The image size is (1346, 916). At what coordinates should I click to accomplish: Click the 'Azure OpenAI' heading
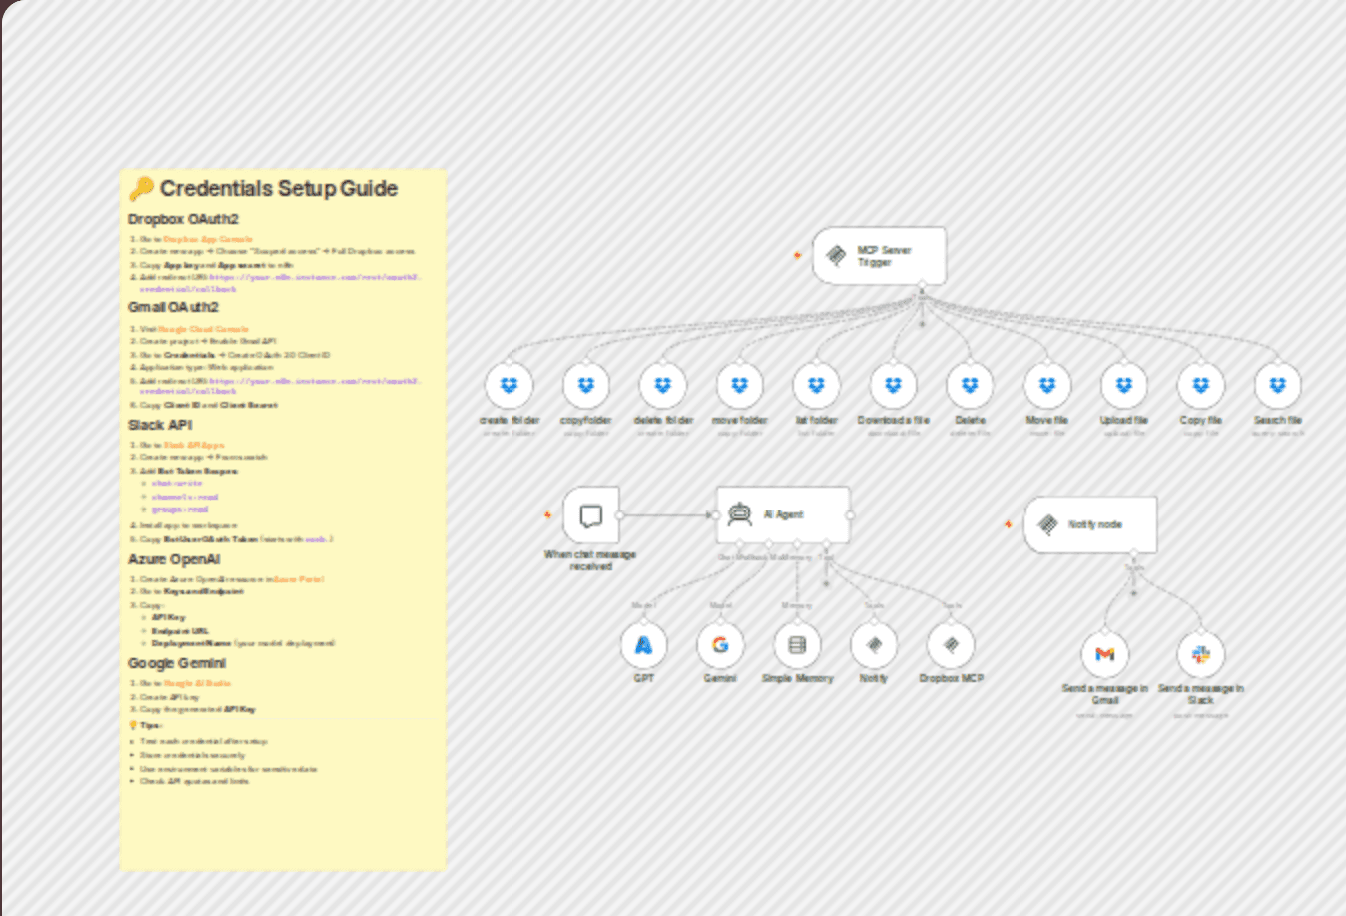(174, 559)
